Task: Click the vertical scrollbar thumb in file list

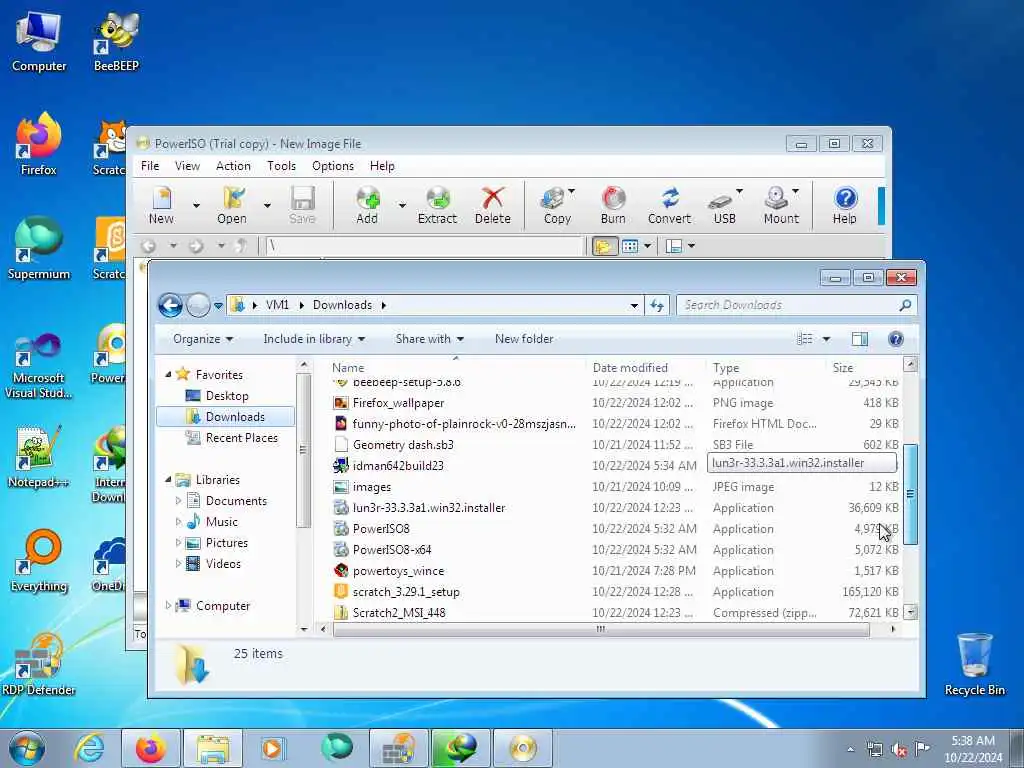Action: click(910, 494)
